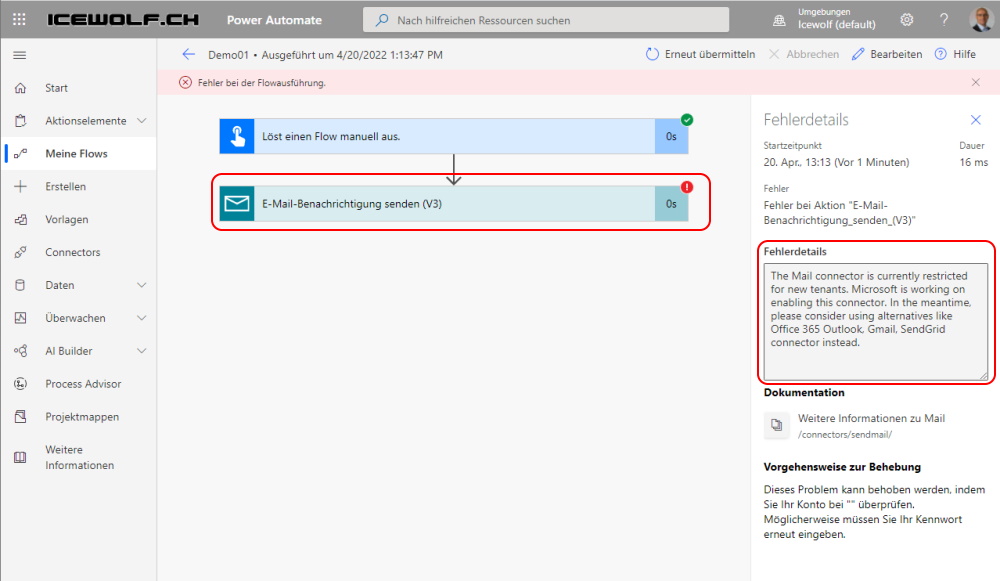The image size is (1000, 581).
Task: Click the mail envelope action icon
Action: (237, 204)
